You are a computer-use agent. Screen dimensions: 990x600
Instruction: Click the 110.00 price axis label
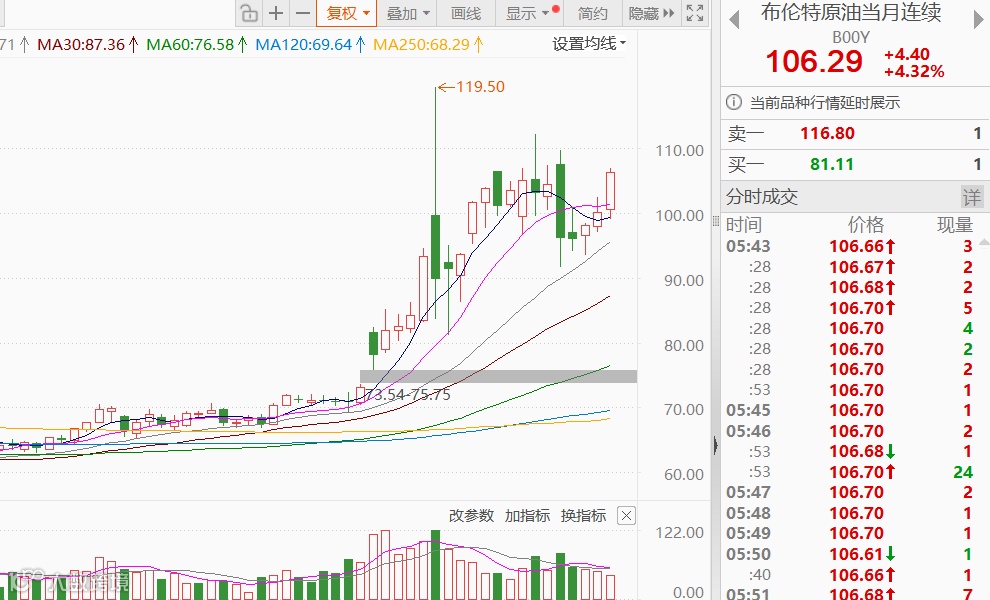coord(679,150)
